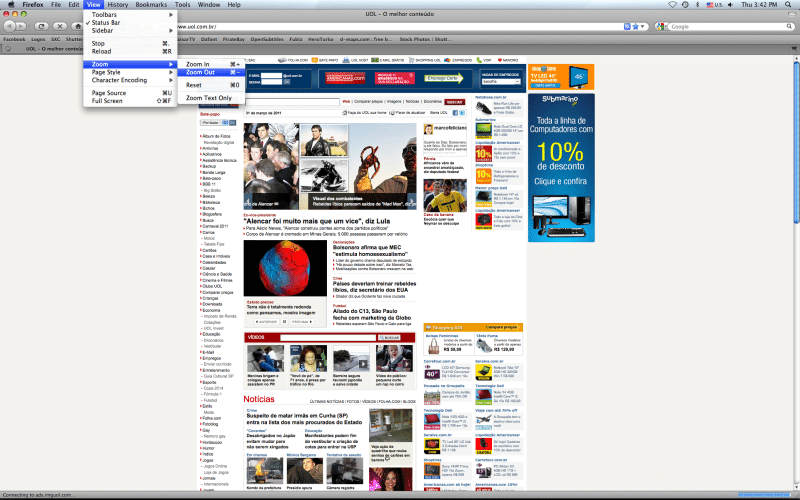Click the US flag input source icon
The image size is (800, 500).
710,5
